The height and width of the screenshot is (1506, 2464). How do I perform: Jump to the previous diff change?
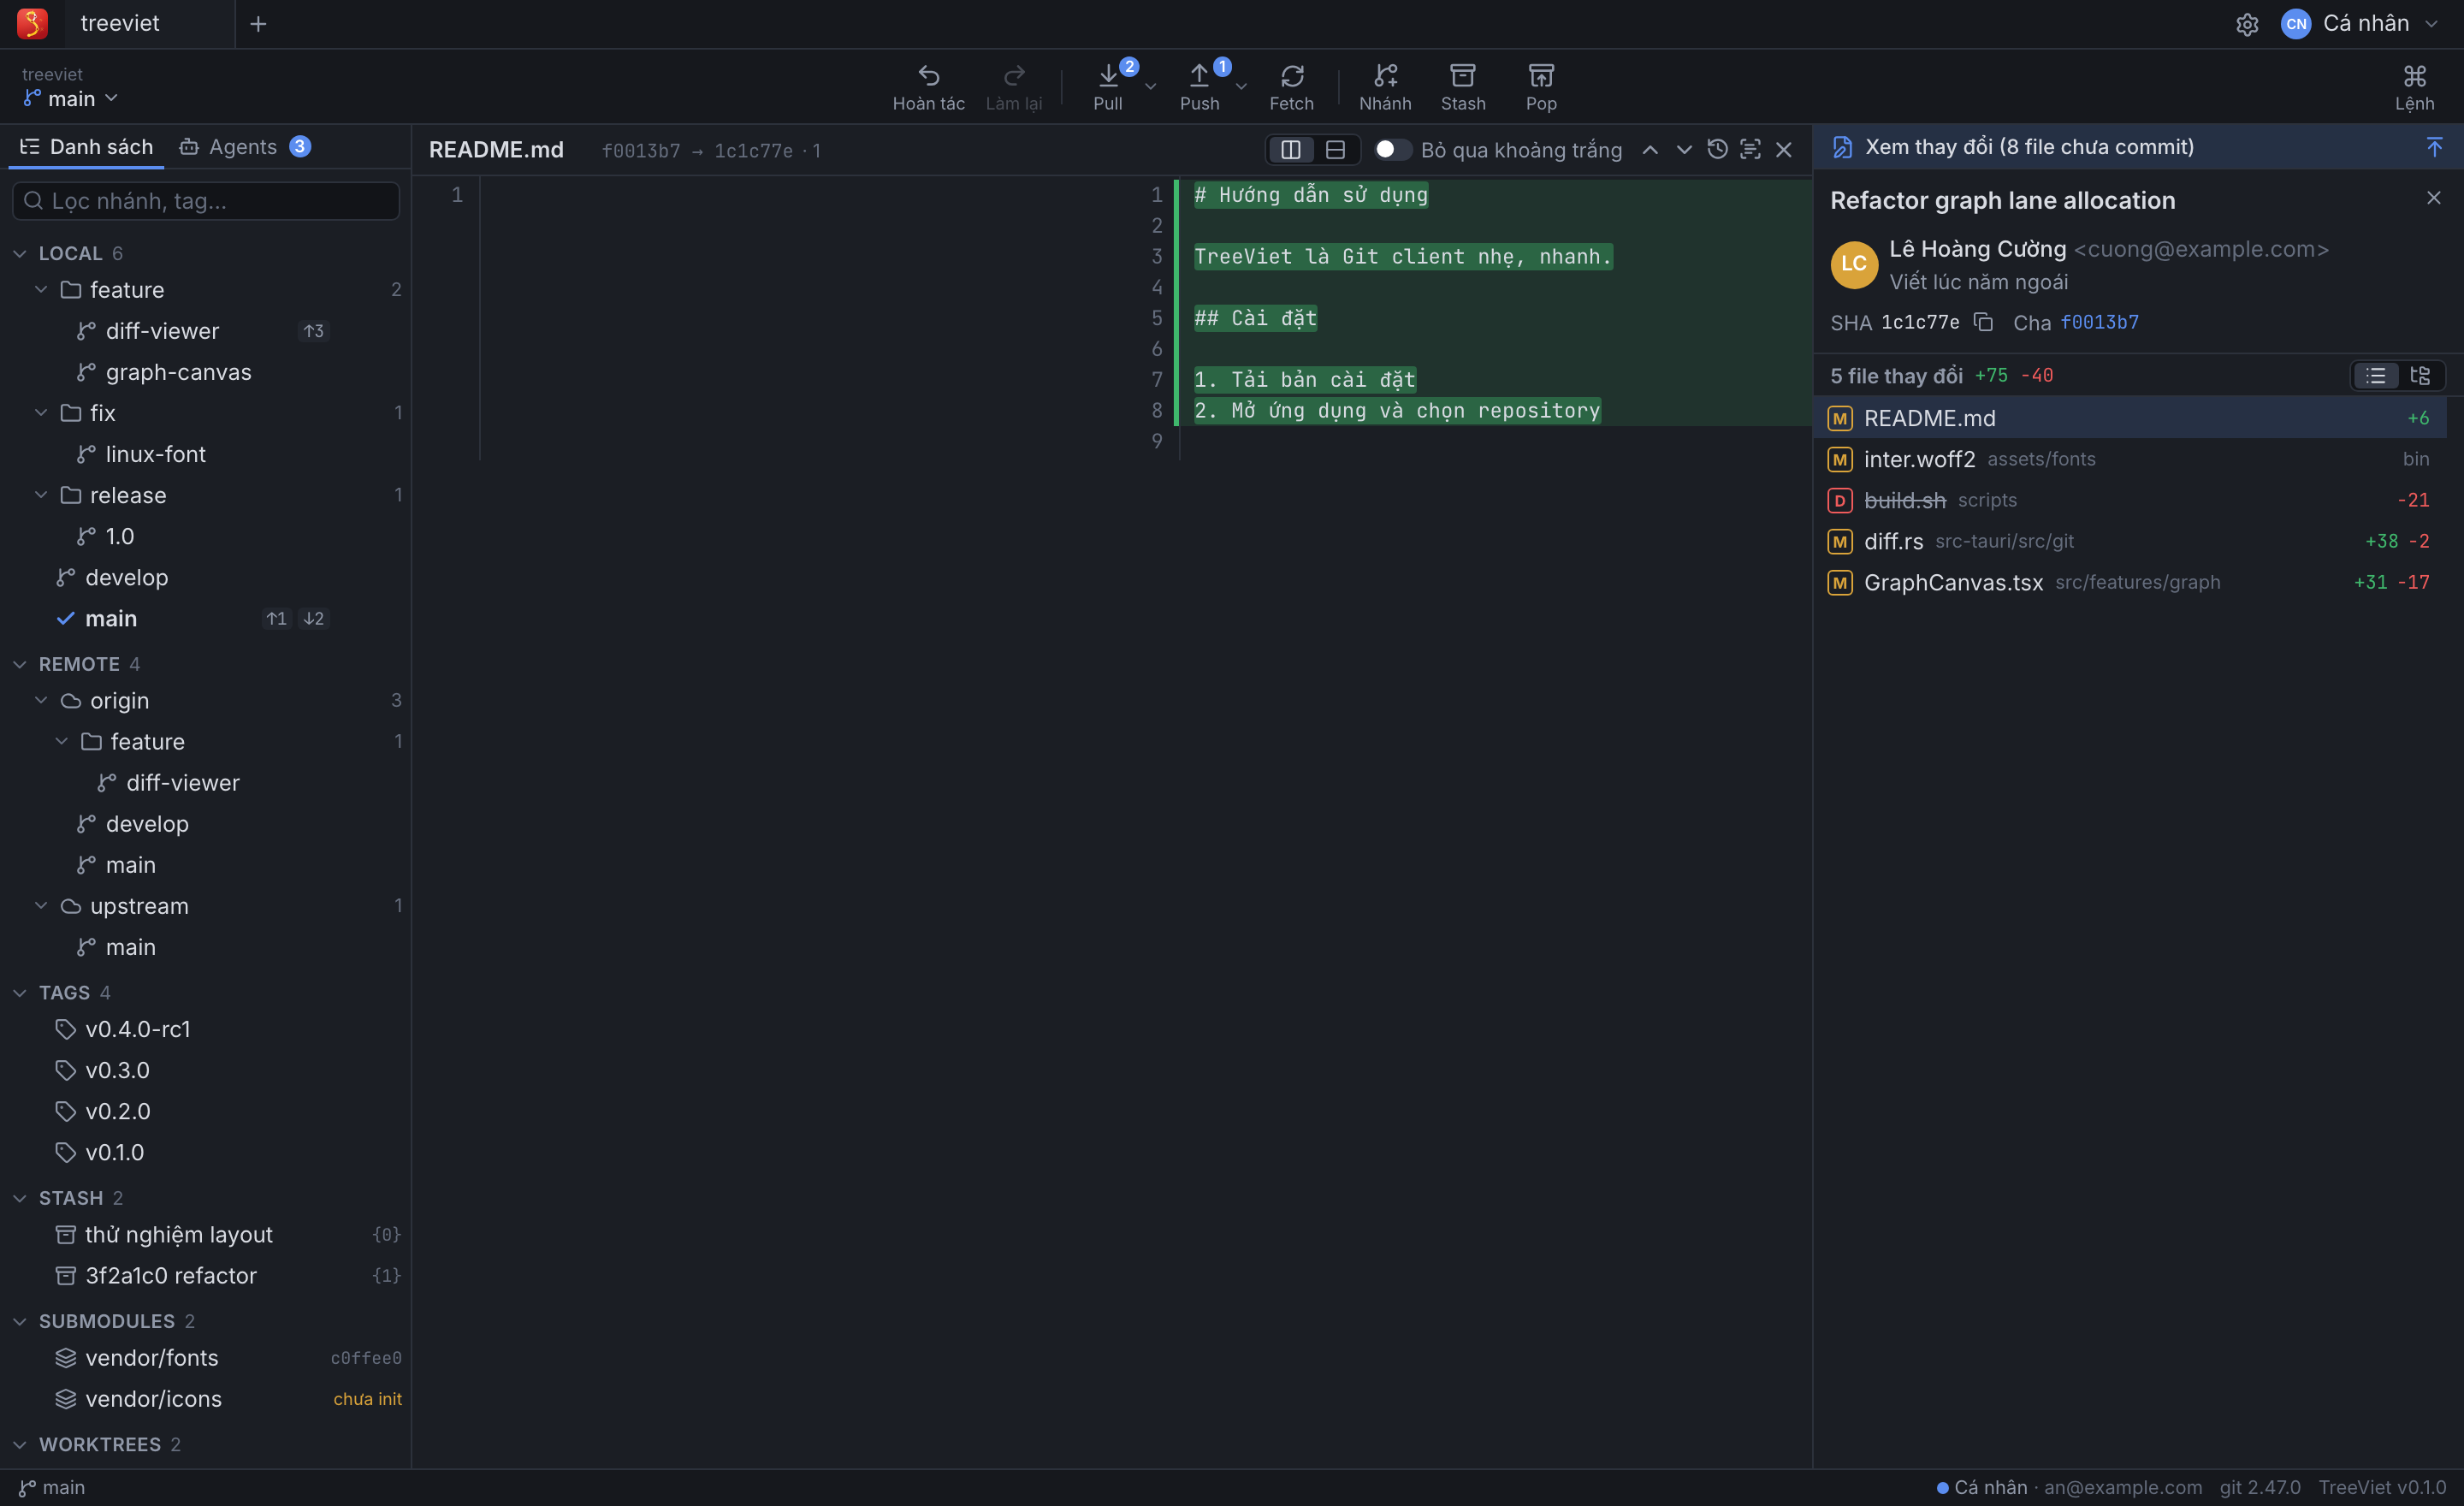pos(1650,150)
